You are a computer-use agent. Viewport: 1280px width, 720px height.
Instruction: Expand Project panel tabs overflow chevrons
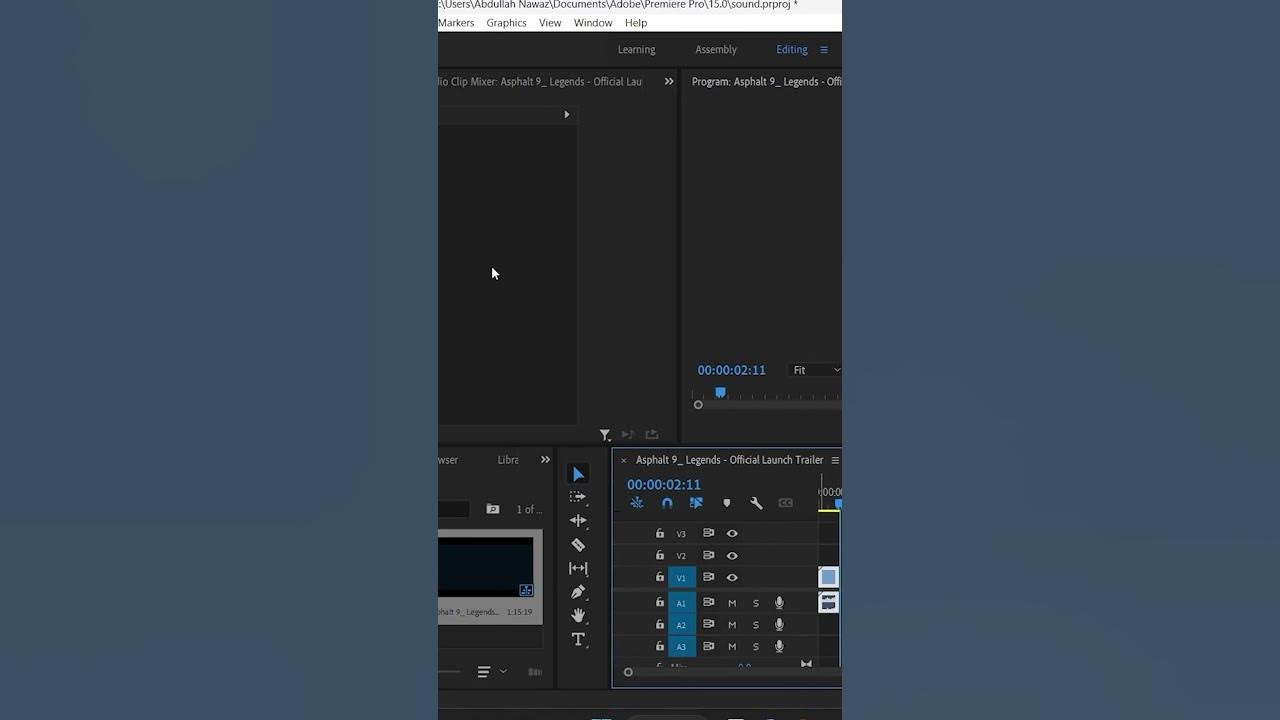545,460
